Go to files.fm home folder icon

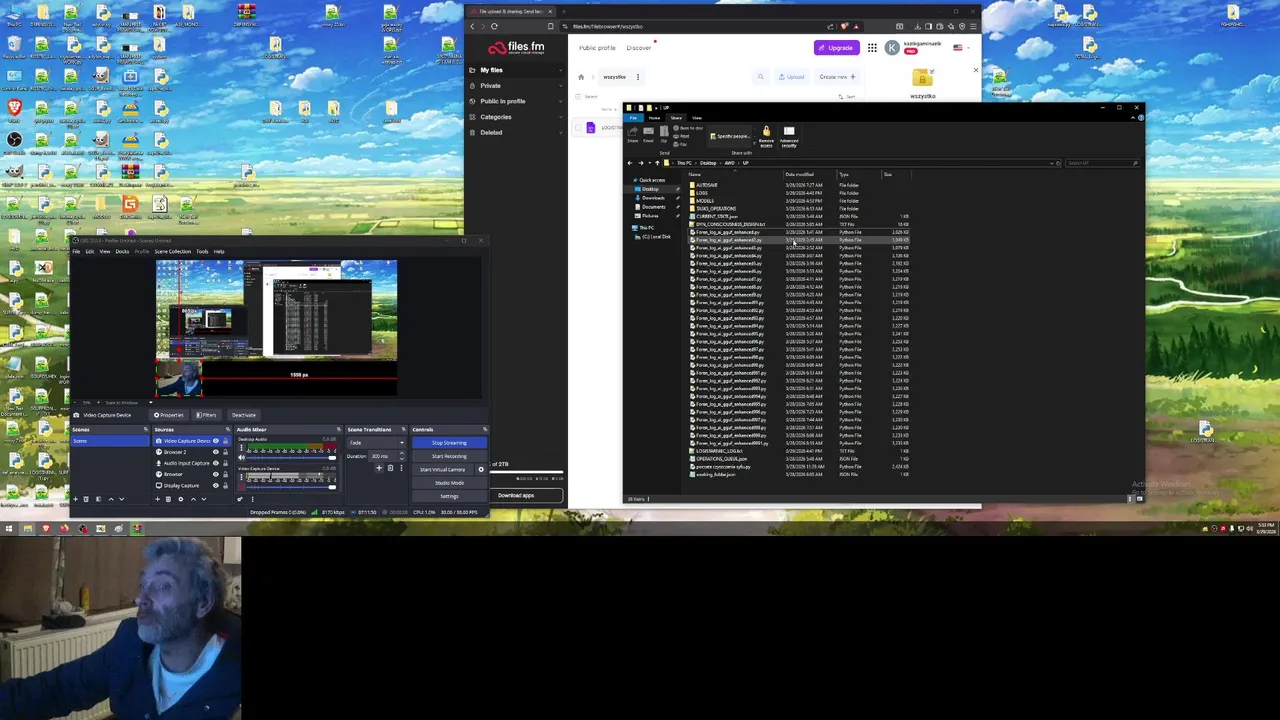[581, 77]
